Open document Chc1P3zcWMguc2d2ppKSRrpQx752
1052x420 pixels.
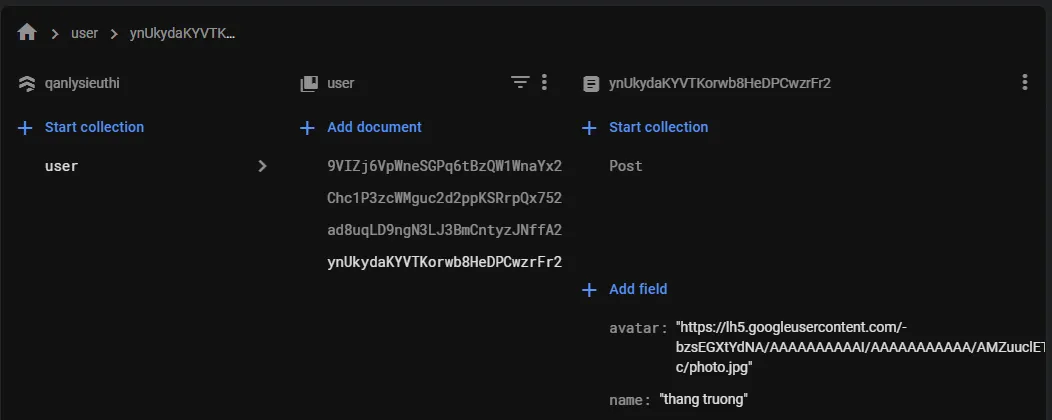coord(444,198)
